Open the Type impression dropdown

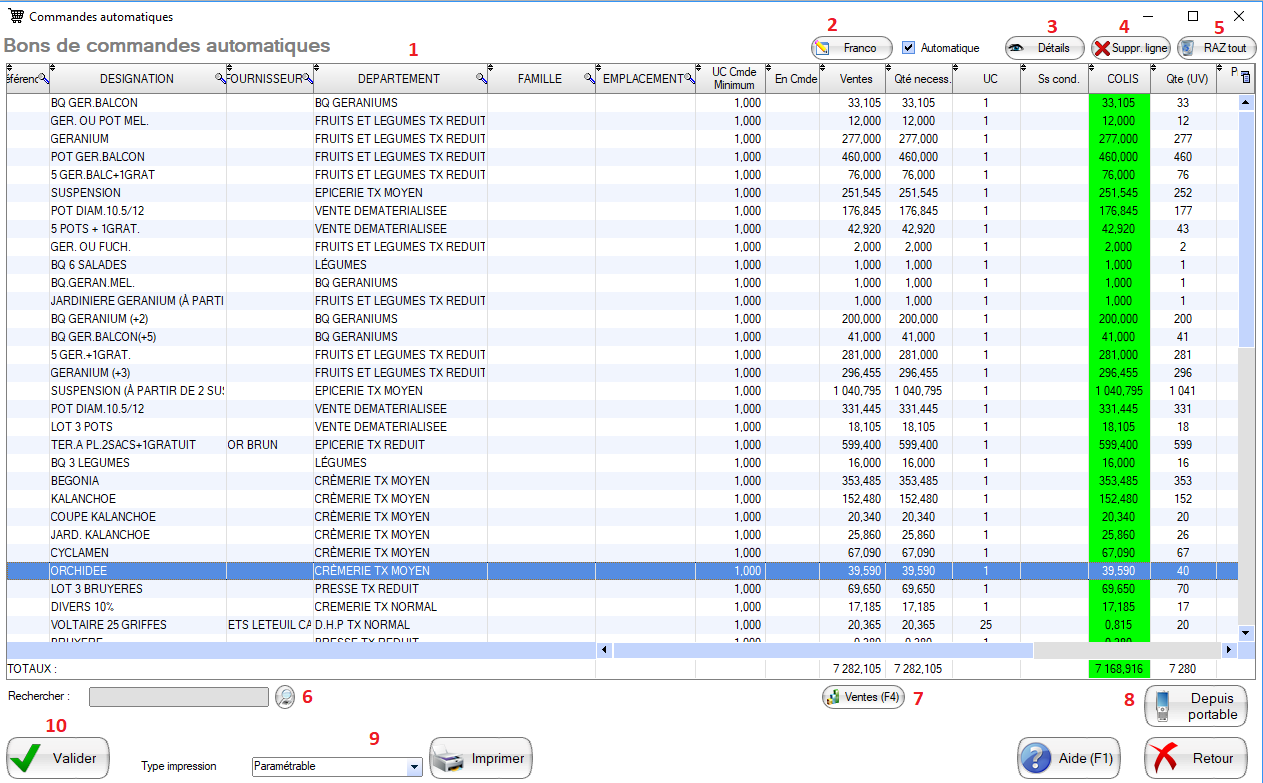[414, 766]
